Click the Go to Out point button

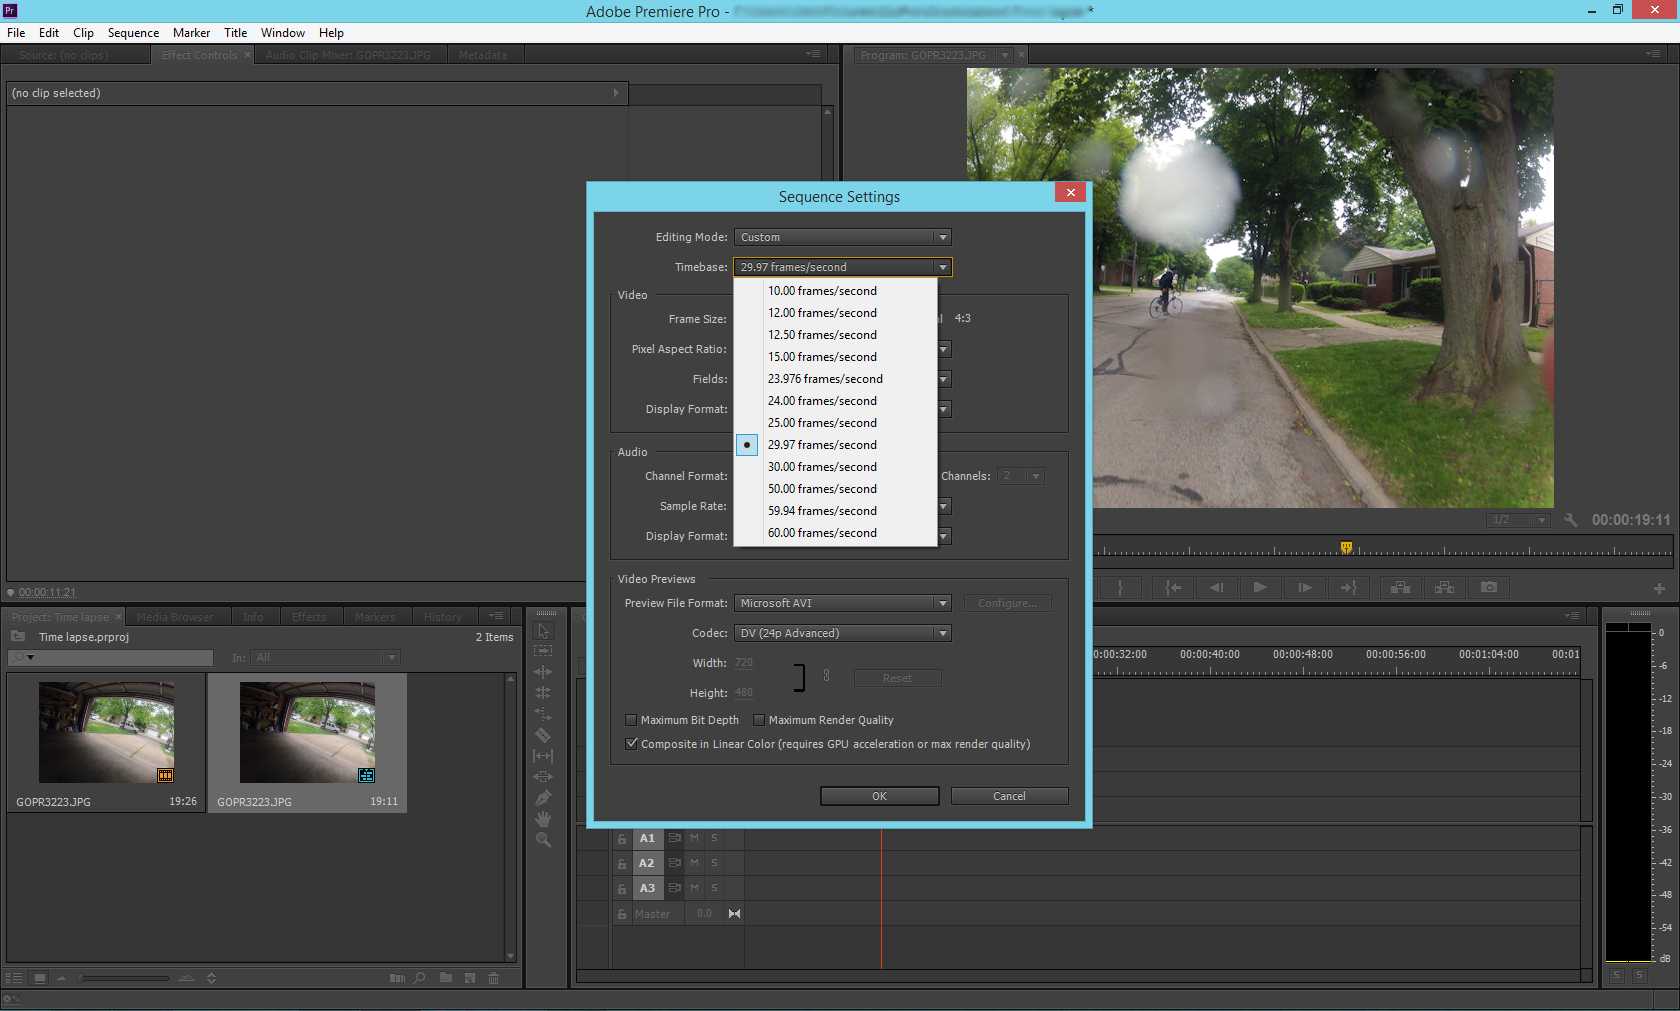[1348, 588]
